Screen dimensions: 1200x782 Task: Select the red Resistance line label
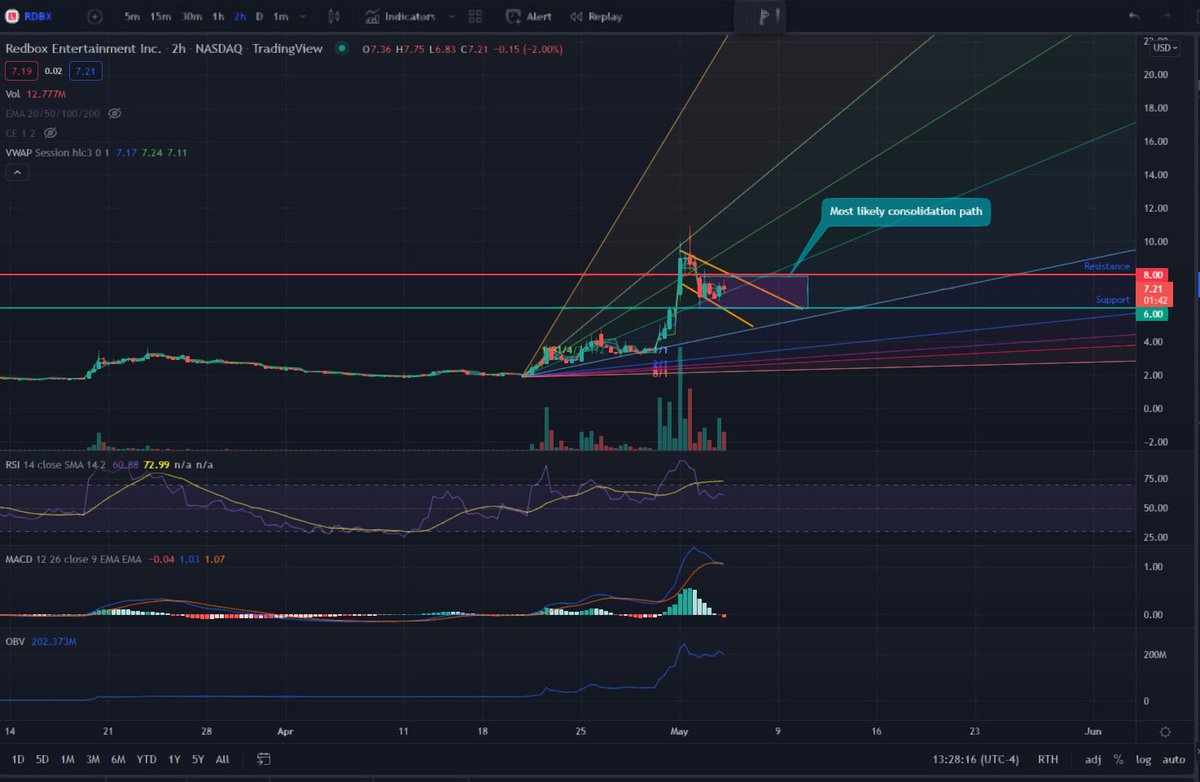point(1106,267)
